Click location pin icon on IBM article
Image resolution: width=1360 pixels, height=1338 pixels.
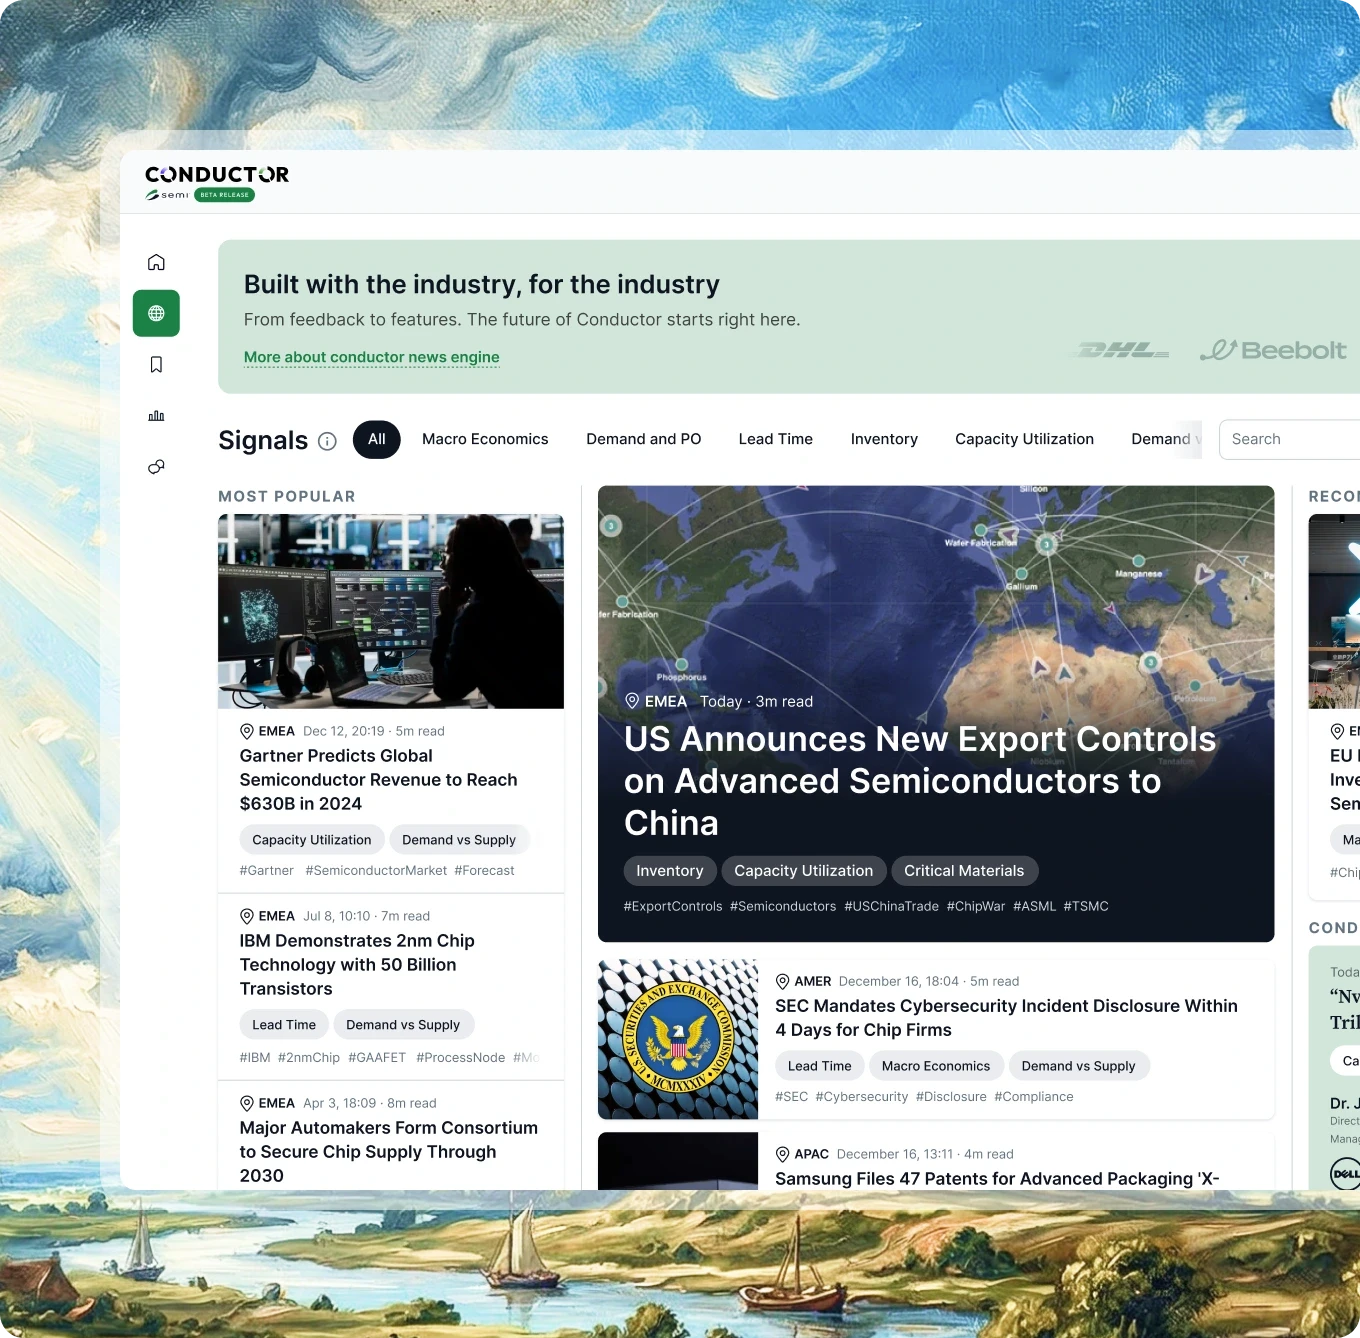(x=247, y=916)
